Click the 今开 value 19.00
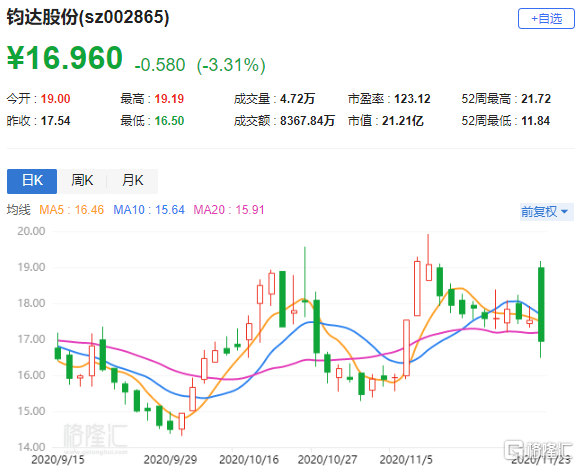Screen dimensions: 579x467 point(55,99)
